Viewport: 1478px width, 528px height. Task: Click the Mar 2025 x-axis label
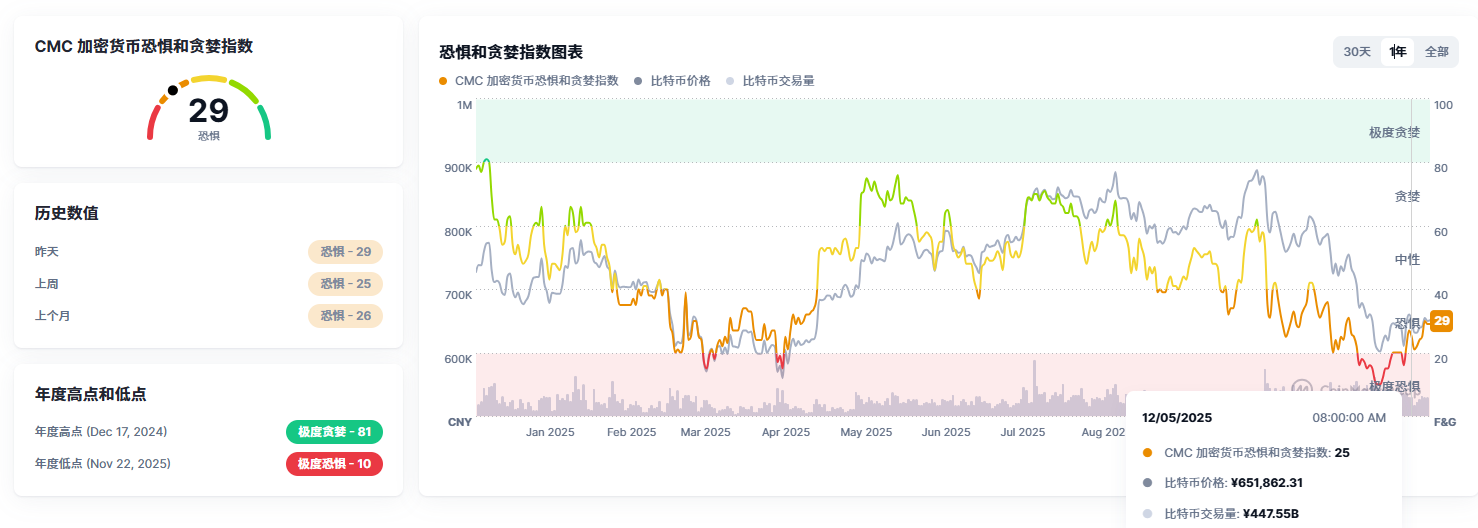(705, 433)
